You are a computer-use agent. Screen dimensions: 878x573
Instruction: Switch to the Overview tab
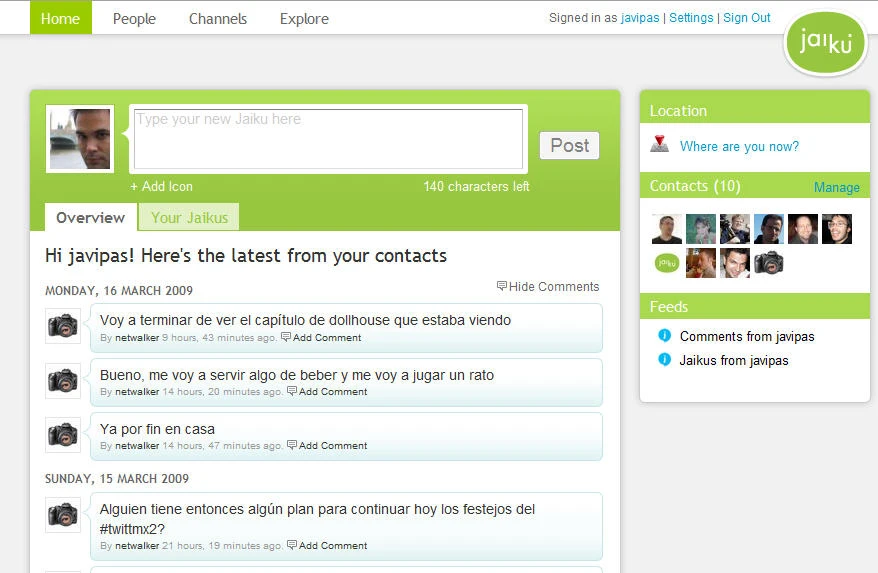pos(90,218)
